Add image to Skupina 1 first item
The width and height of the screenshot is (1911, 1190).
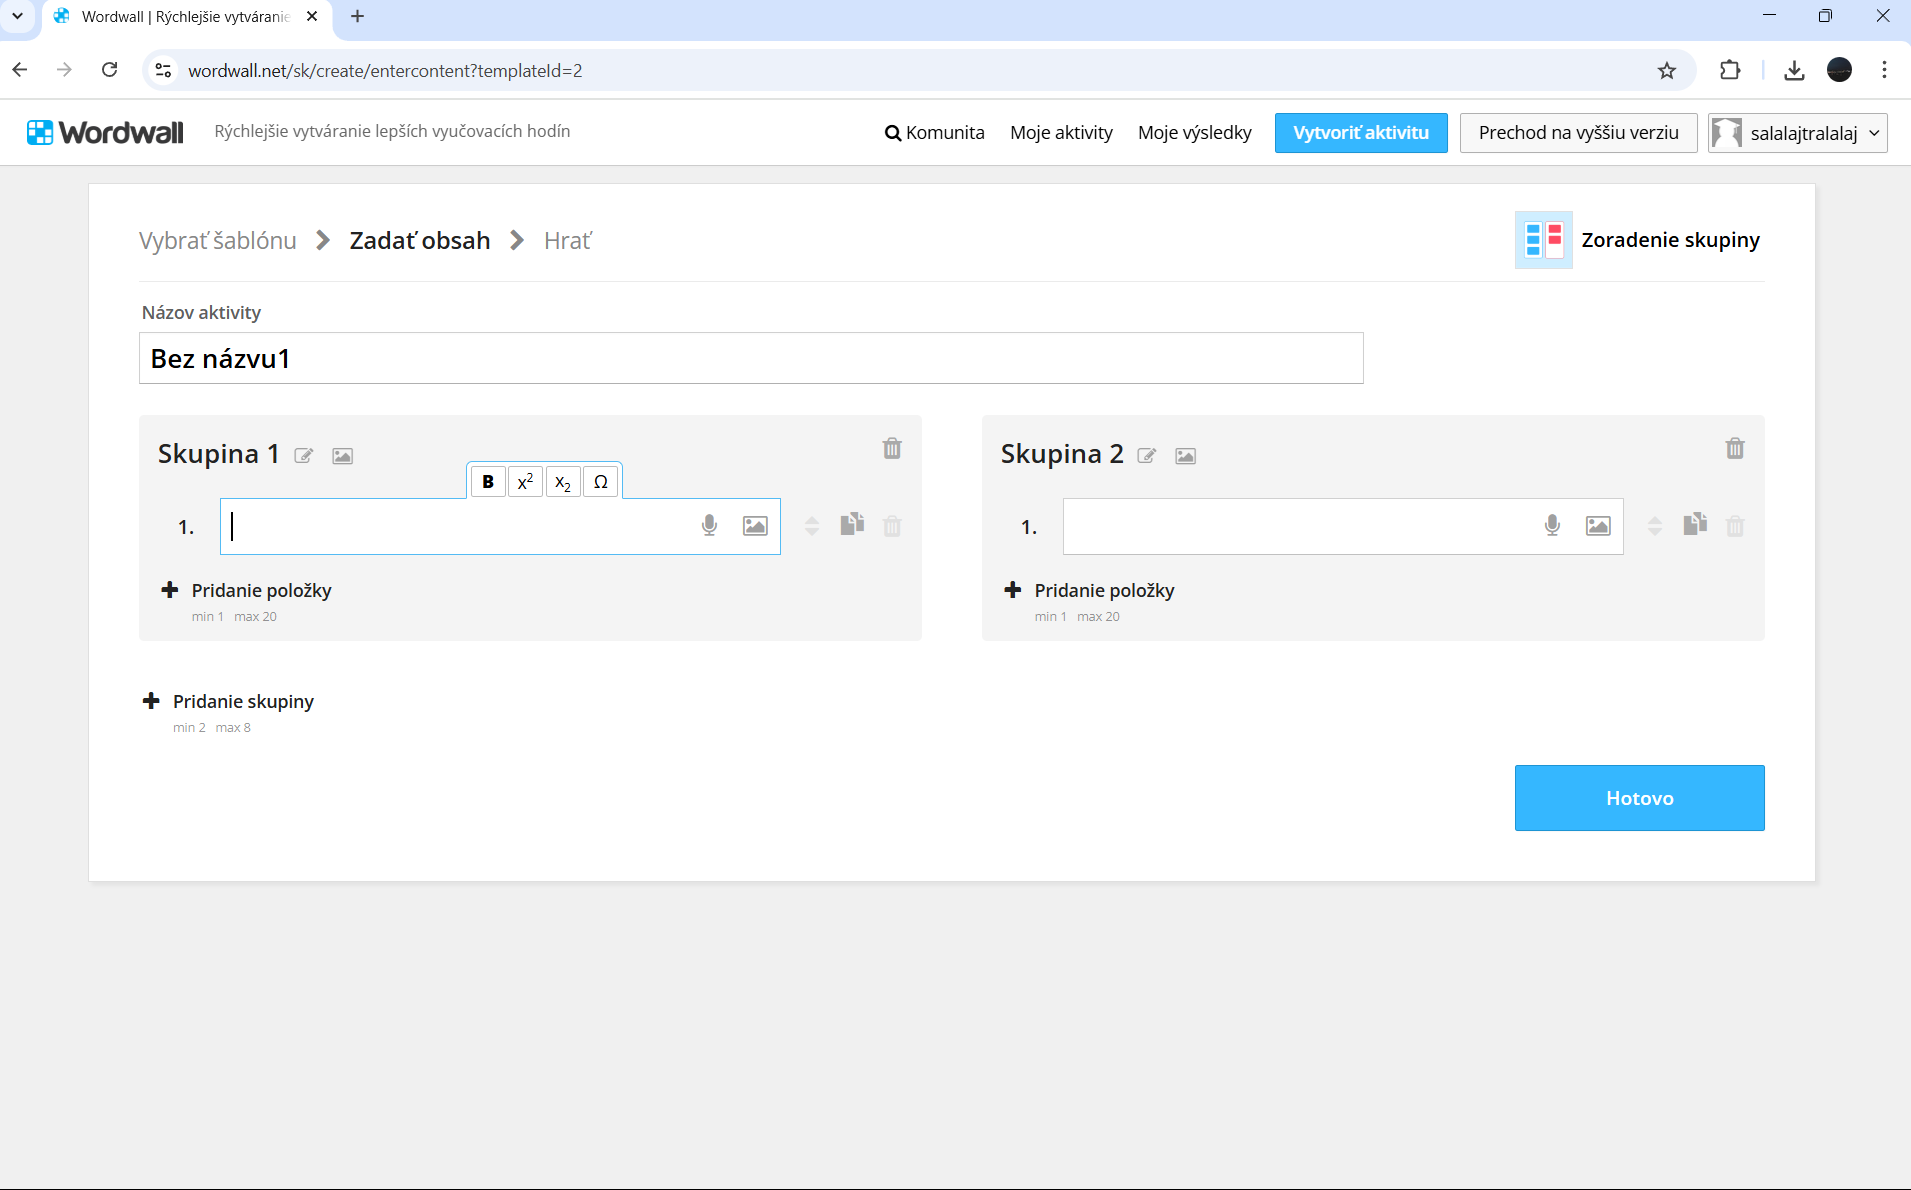click(755, 526)
